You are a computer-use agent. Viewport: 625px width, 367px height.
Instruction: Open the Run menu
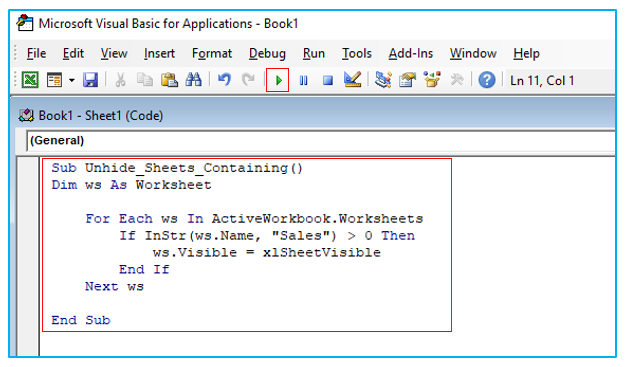pyautogui.click(x=314, y=53)
